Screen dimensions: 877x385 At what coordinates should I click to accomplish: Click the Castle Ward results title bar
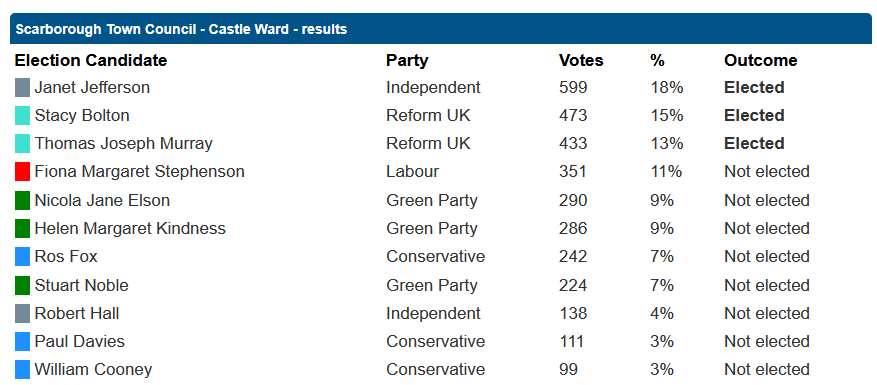441,29
